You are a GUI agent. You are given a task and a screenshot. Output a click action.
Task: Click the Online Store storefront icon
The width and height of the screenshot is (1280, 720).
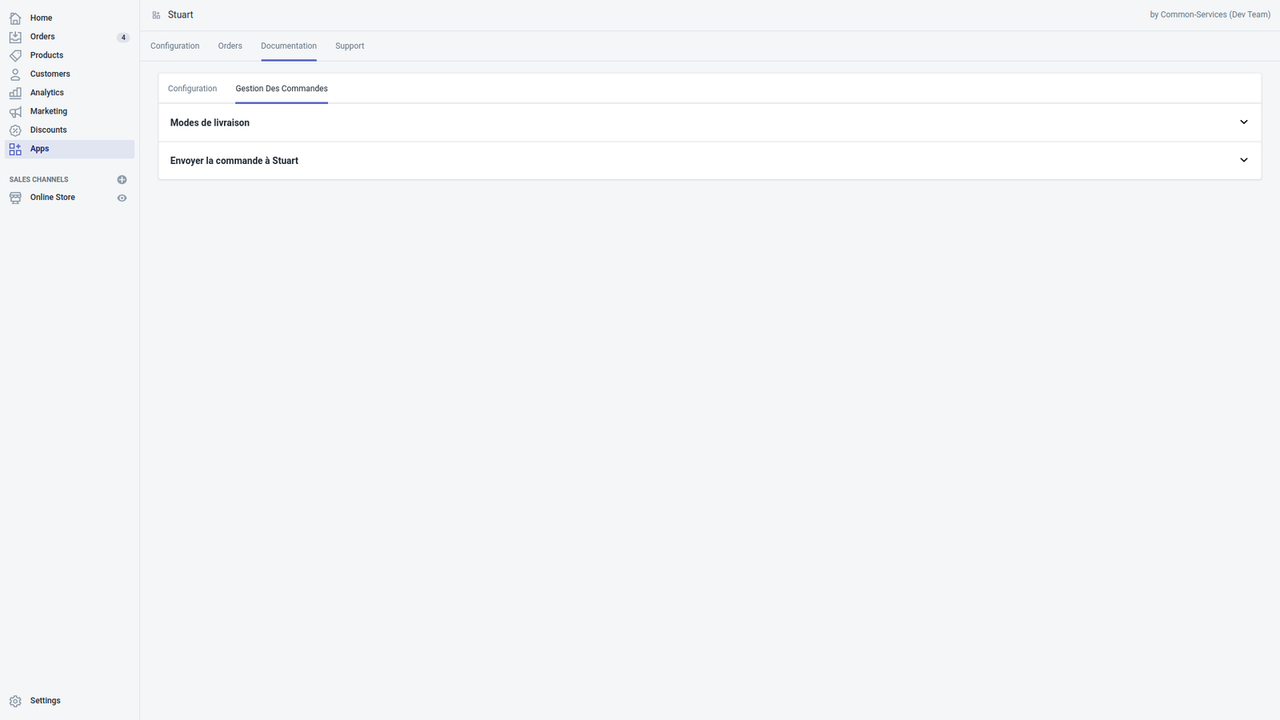[x=15, y=198]
